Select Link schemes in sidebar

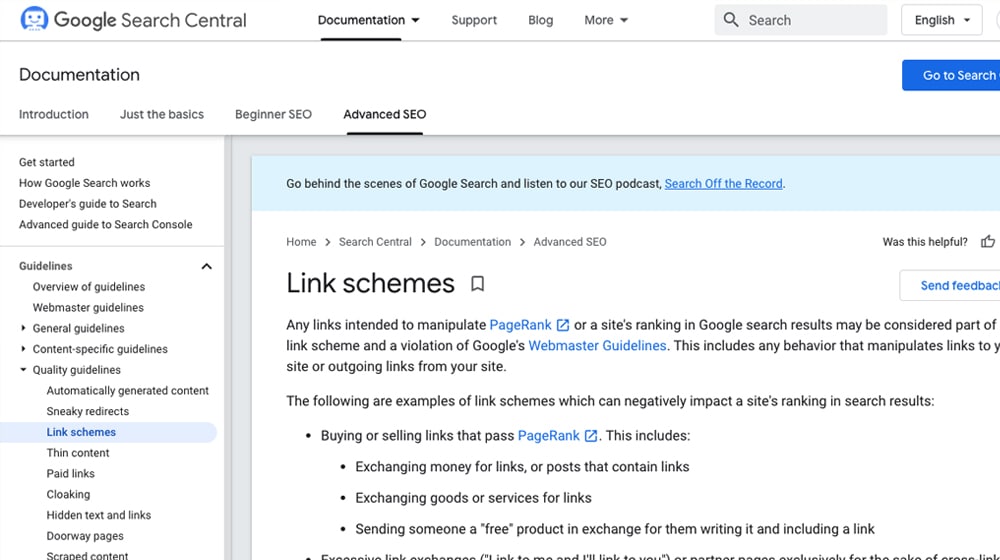(81, 432)
